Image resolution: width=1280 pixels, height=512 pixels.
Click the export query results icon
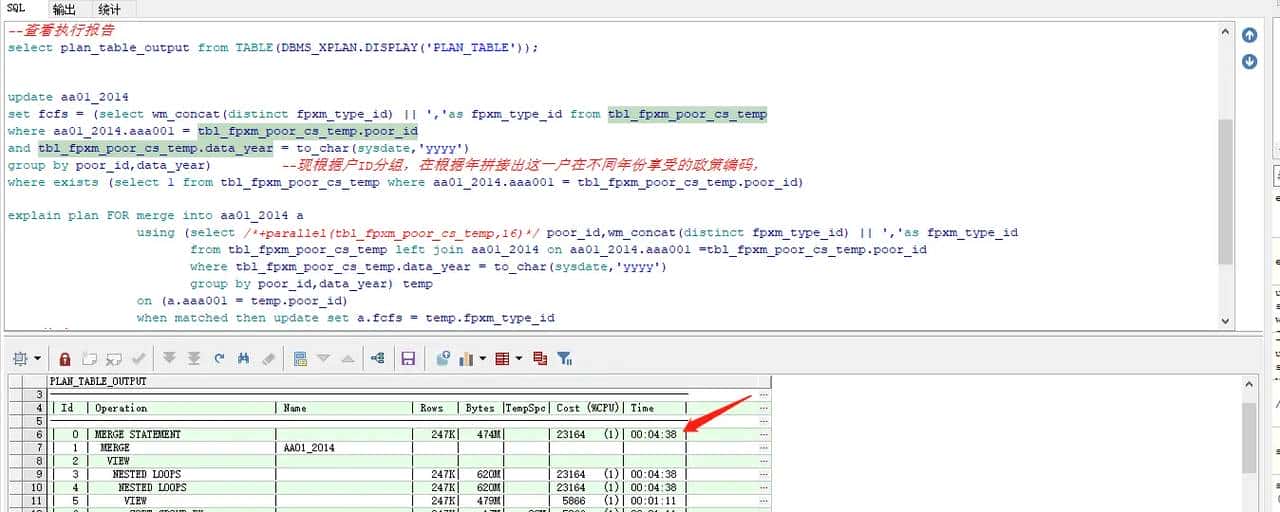[444, 358]
